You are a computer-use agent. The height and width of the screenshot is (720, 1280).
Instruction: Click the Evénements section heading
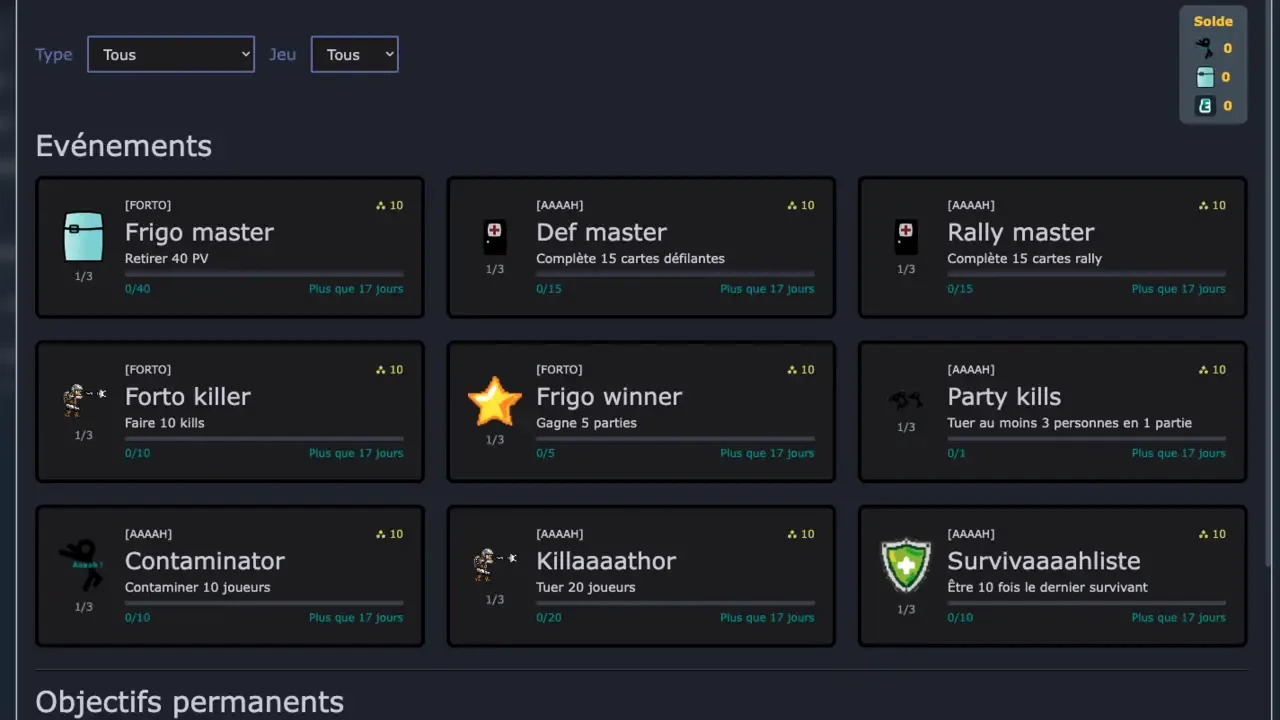pos(124,146)
